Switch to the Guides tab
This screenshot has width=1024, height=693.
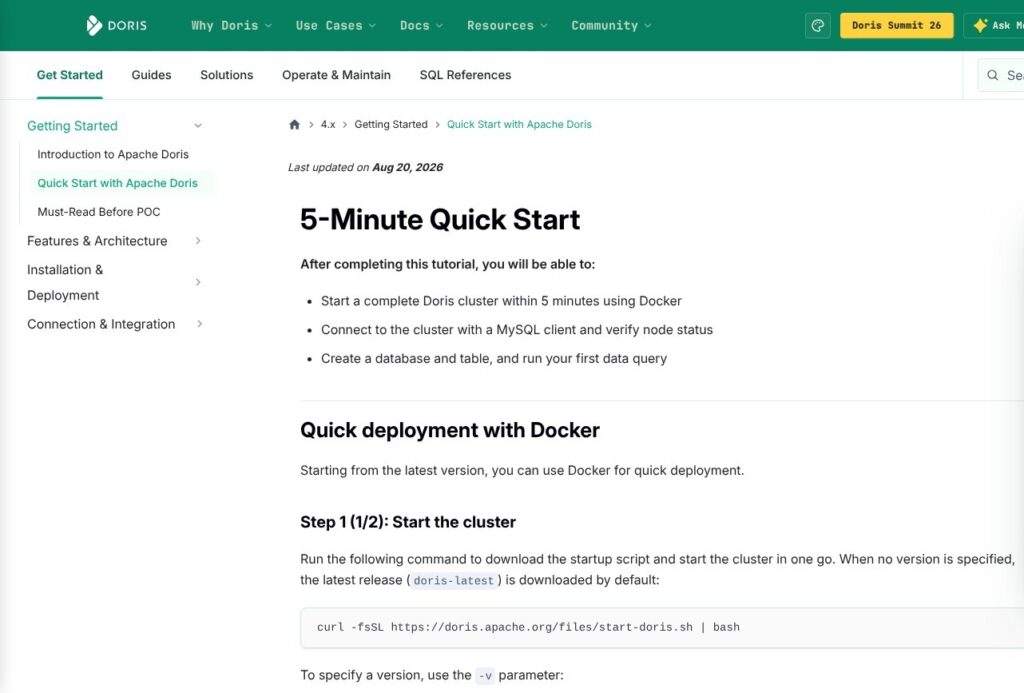point(152,75)
